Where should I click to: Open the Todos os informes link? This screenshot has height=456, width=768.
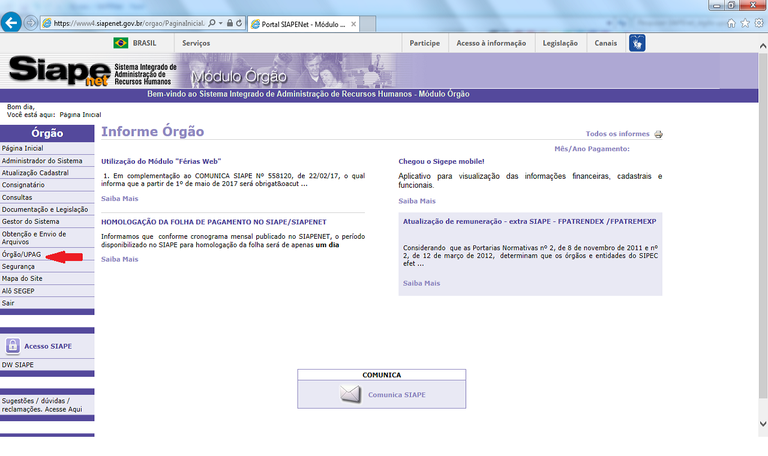[616, 134]
